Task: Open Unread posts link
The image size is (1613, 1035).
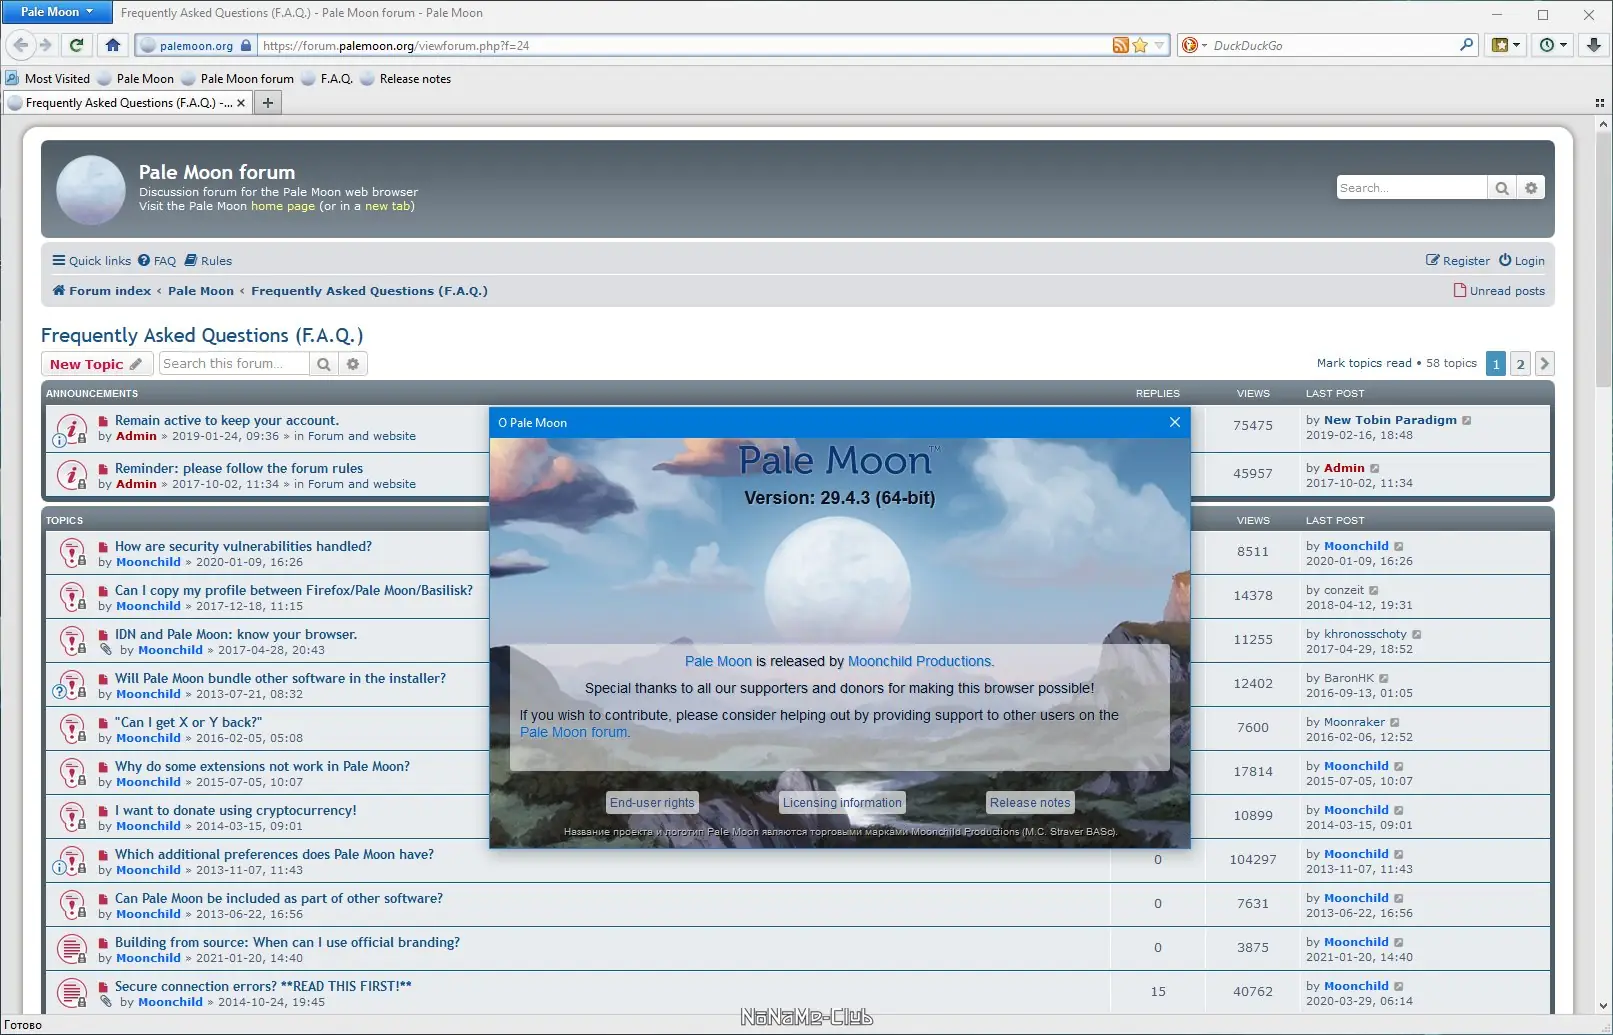Action: click(x=1499, y=291)
